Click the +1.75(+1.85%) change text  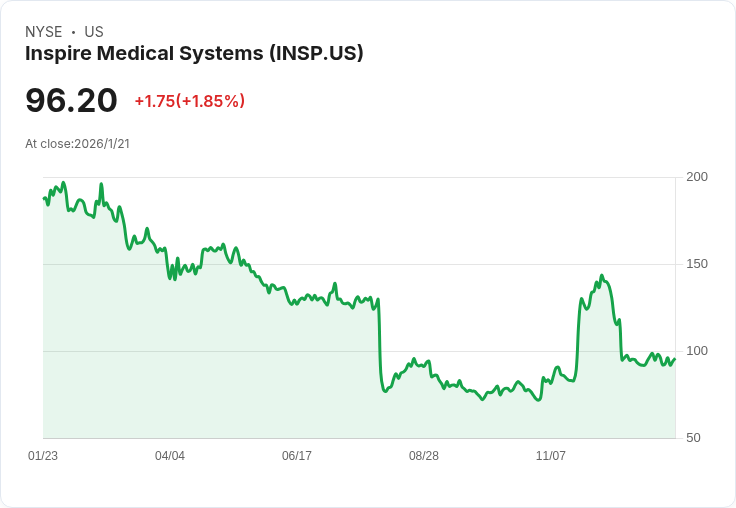(190, 101)
